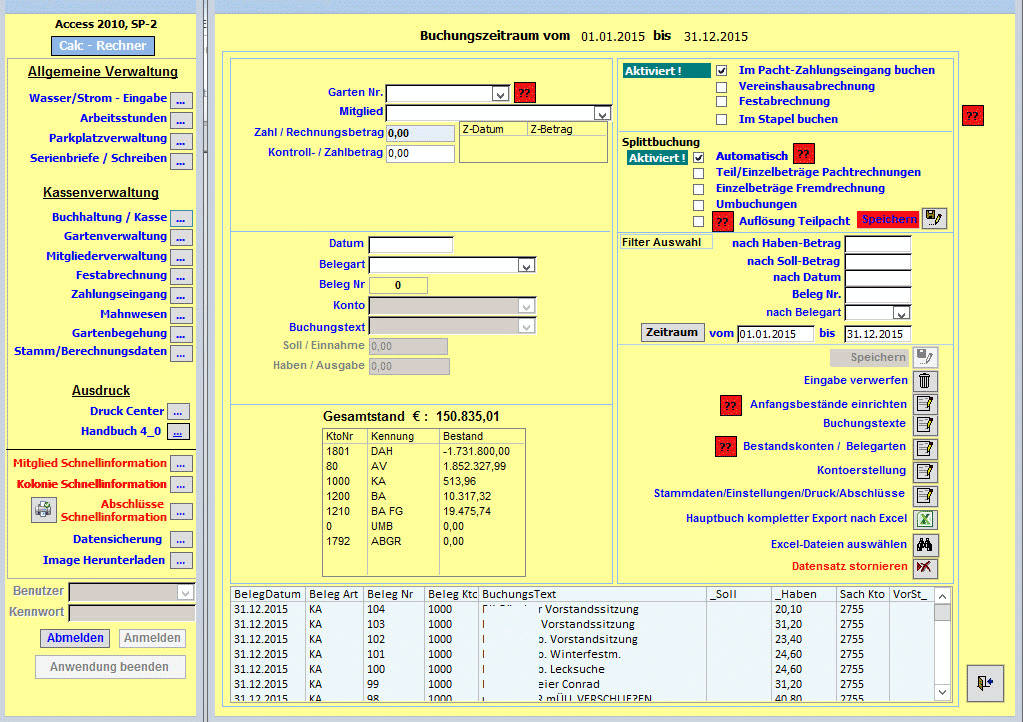Check the Festabrechnung checkbox
Viewport: 1023px width, 722px height.
721,102
